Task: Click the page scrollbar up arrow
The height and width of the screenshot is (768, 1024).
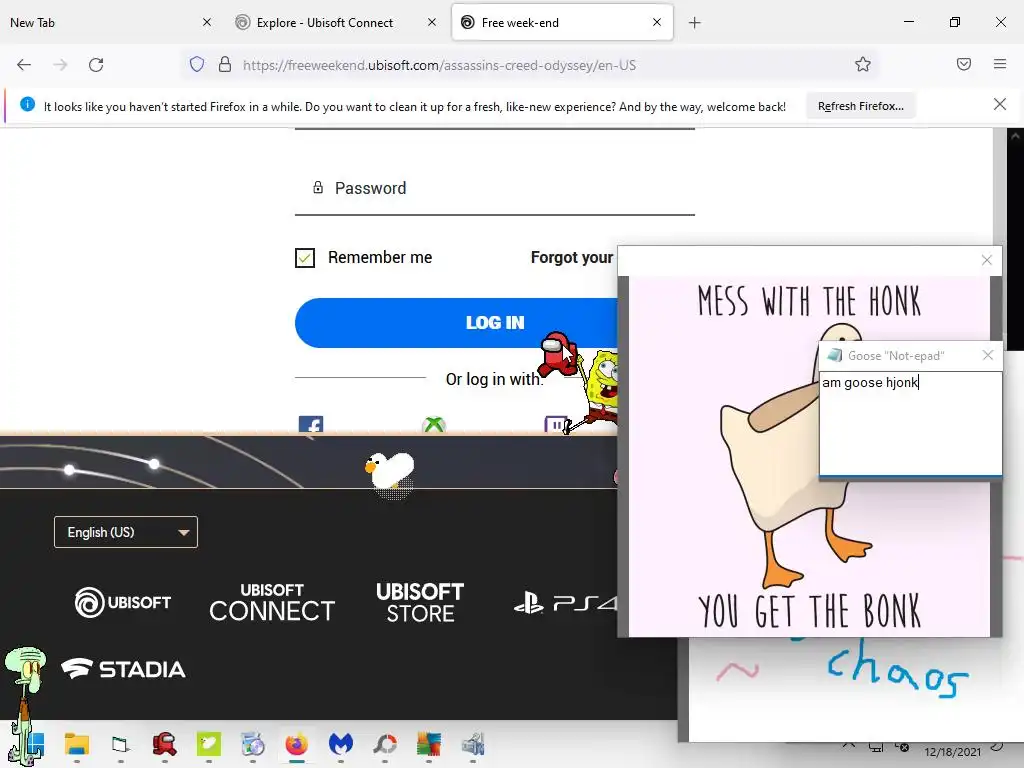Action: click(x=1014, y=136)
